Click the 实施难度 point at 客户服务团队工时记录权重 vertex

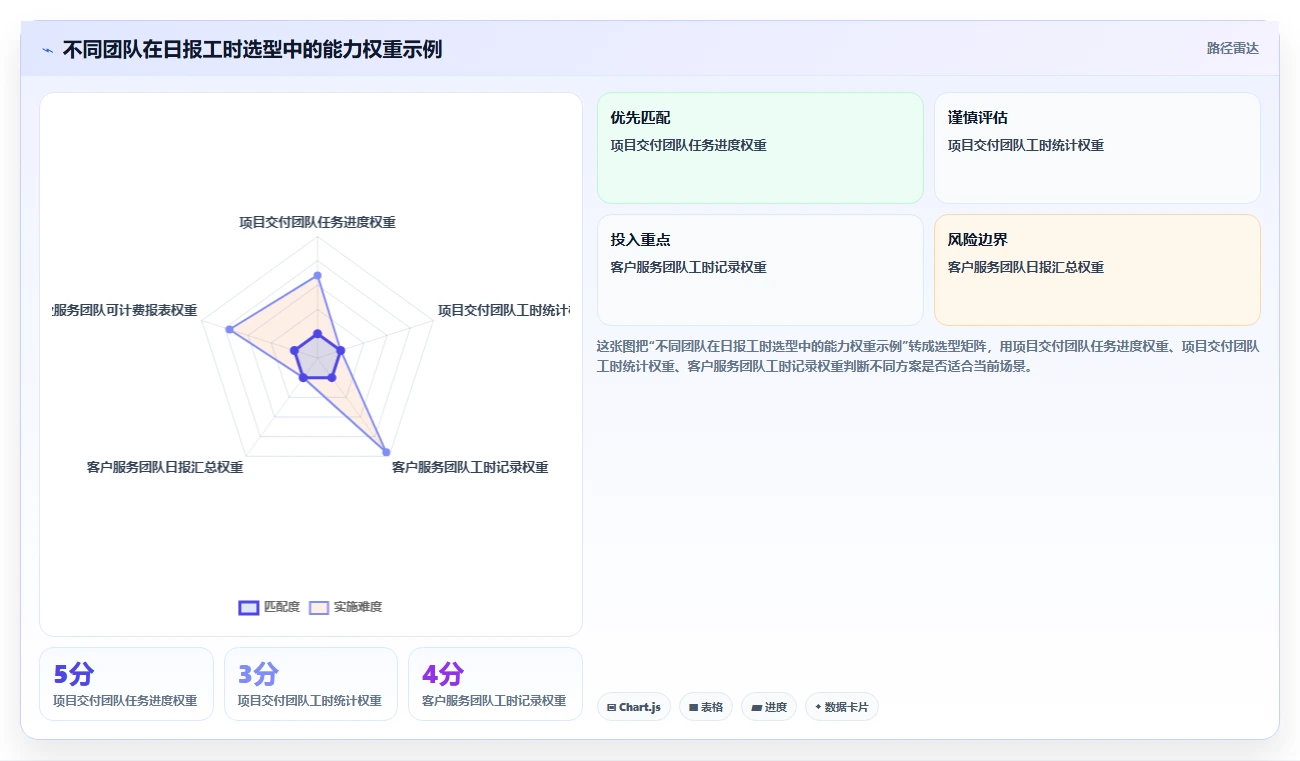click(x=386, y=451)
